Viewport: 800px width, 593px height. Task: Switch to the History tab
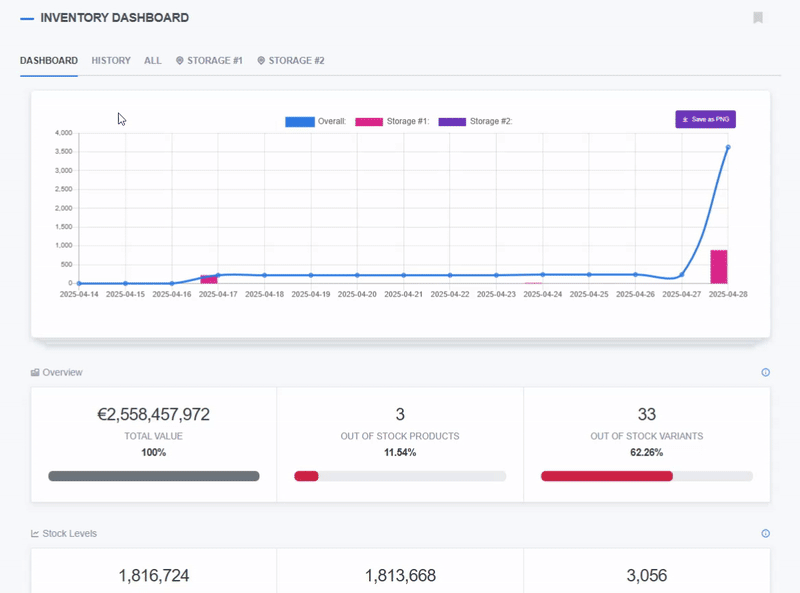pos(111,61)
